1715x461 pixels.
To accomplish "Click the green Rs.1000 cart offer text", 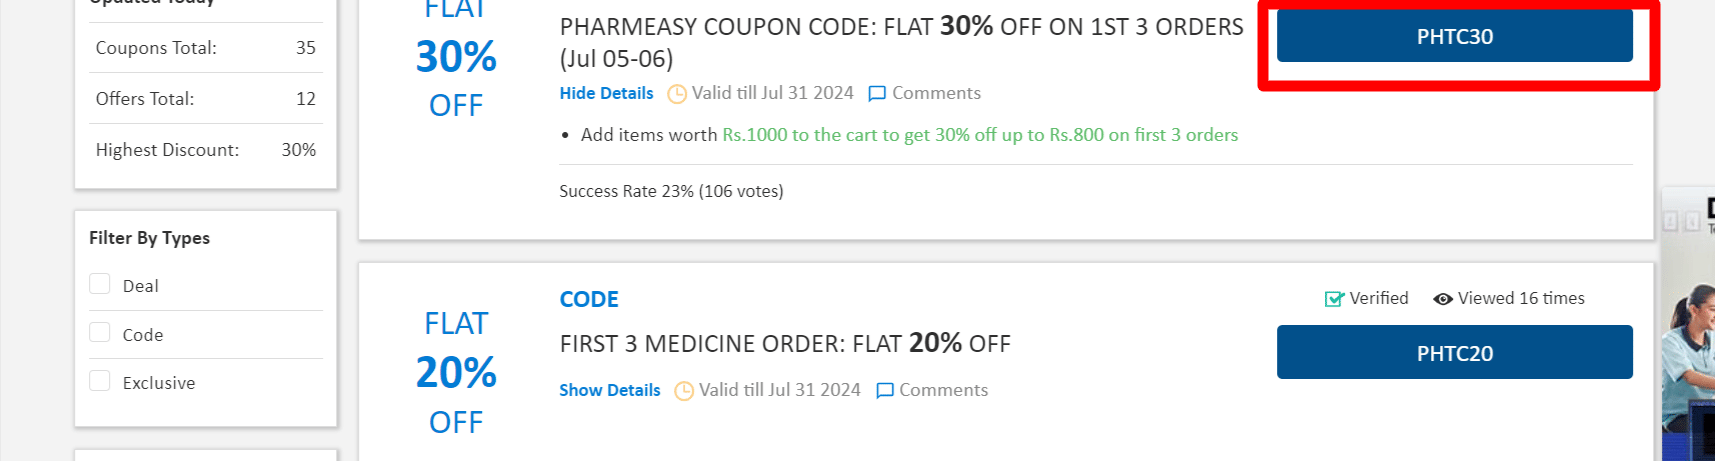I will pos(980,135).
